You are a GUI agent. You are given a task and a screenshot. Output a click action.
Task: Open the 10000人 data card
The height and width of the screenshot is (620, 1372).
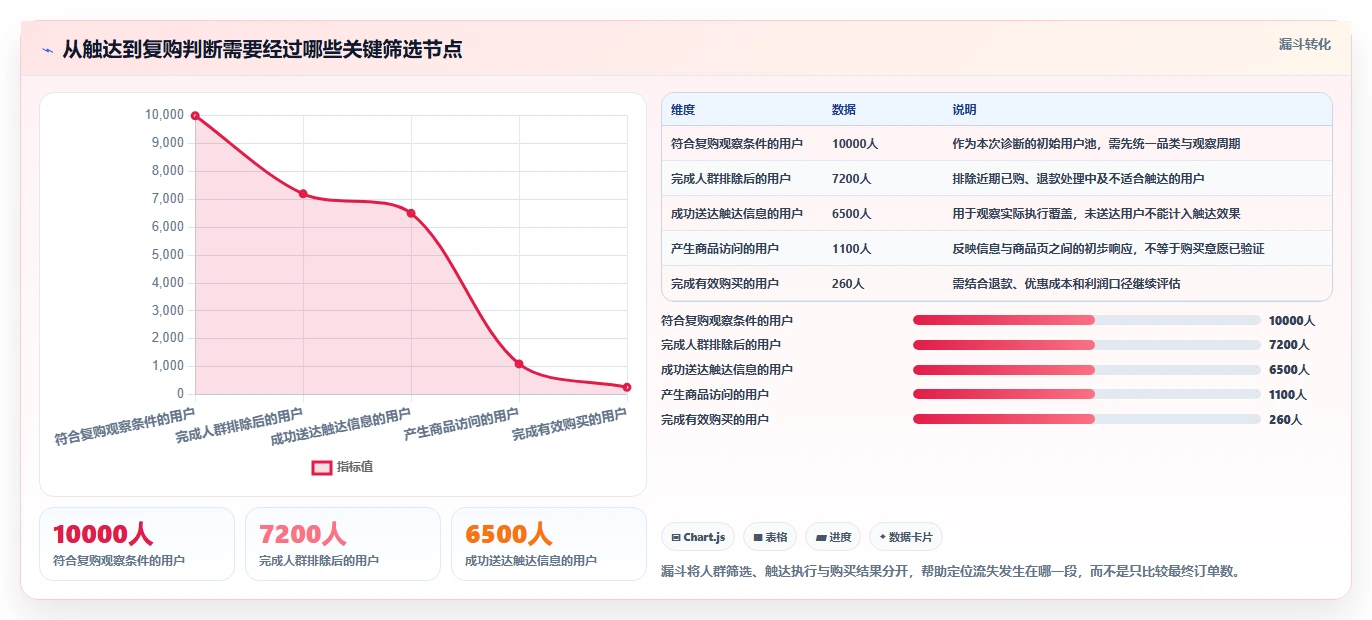[137, 544]
